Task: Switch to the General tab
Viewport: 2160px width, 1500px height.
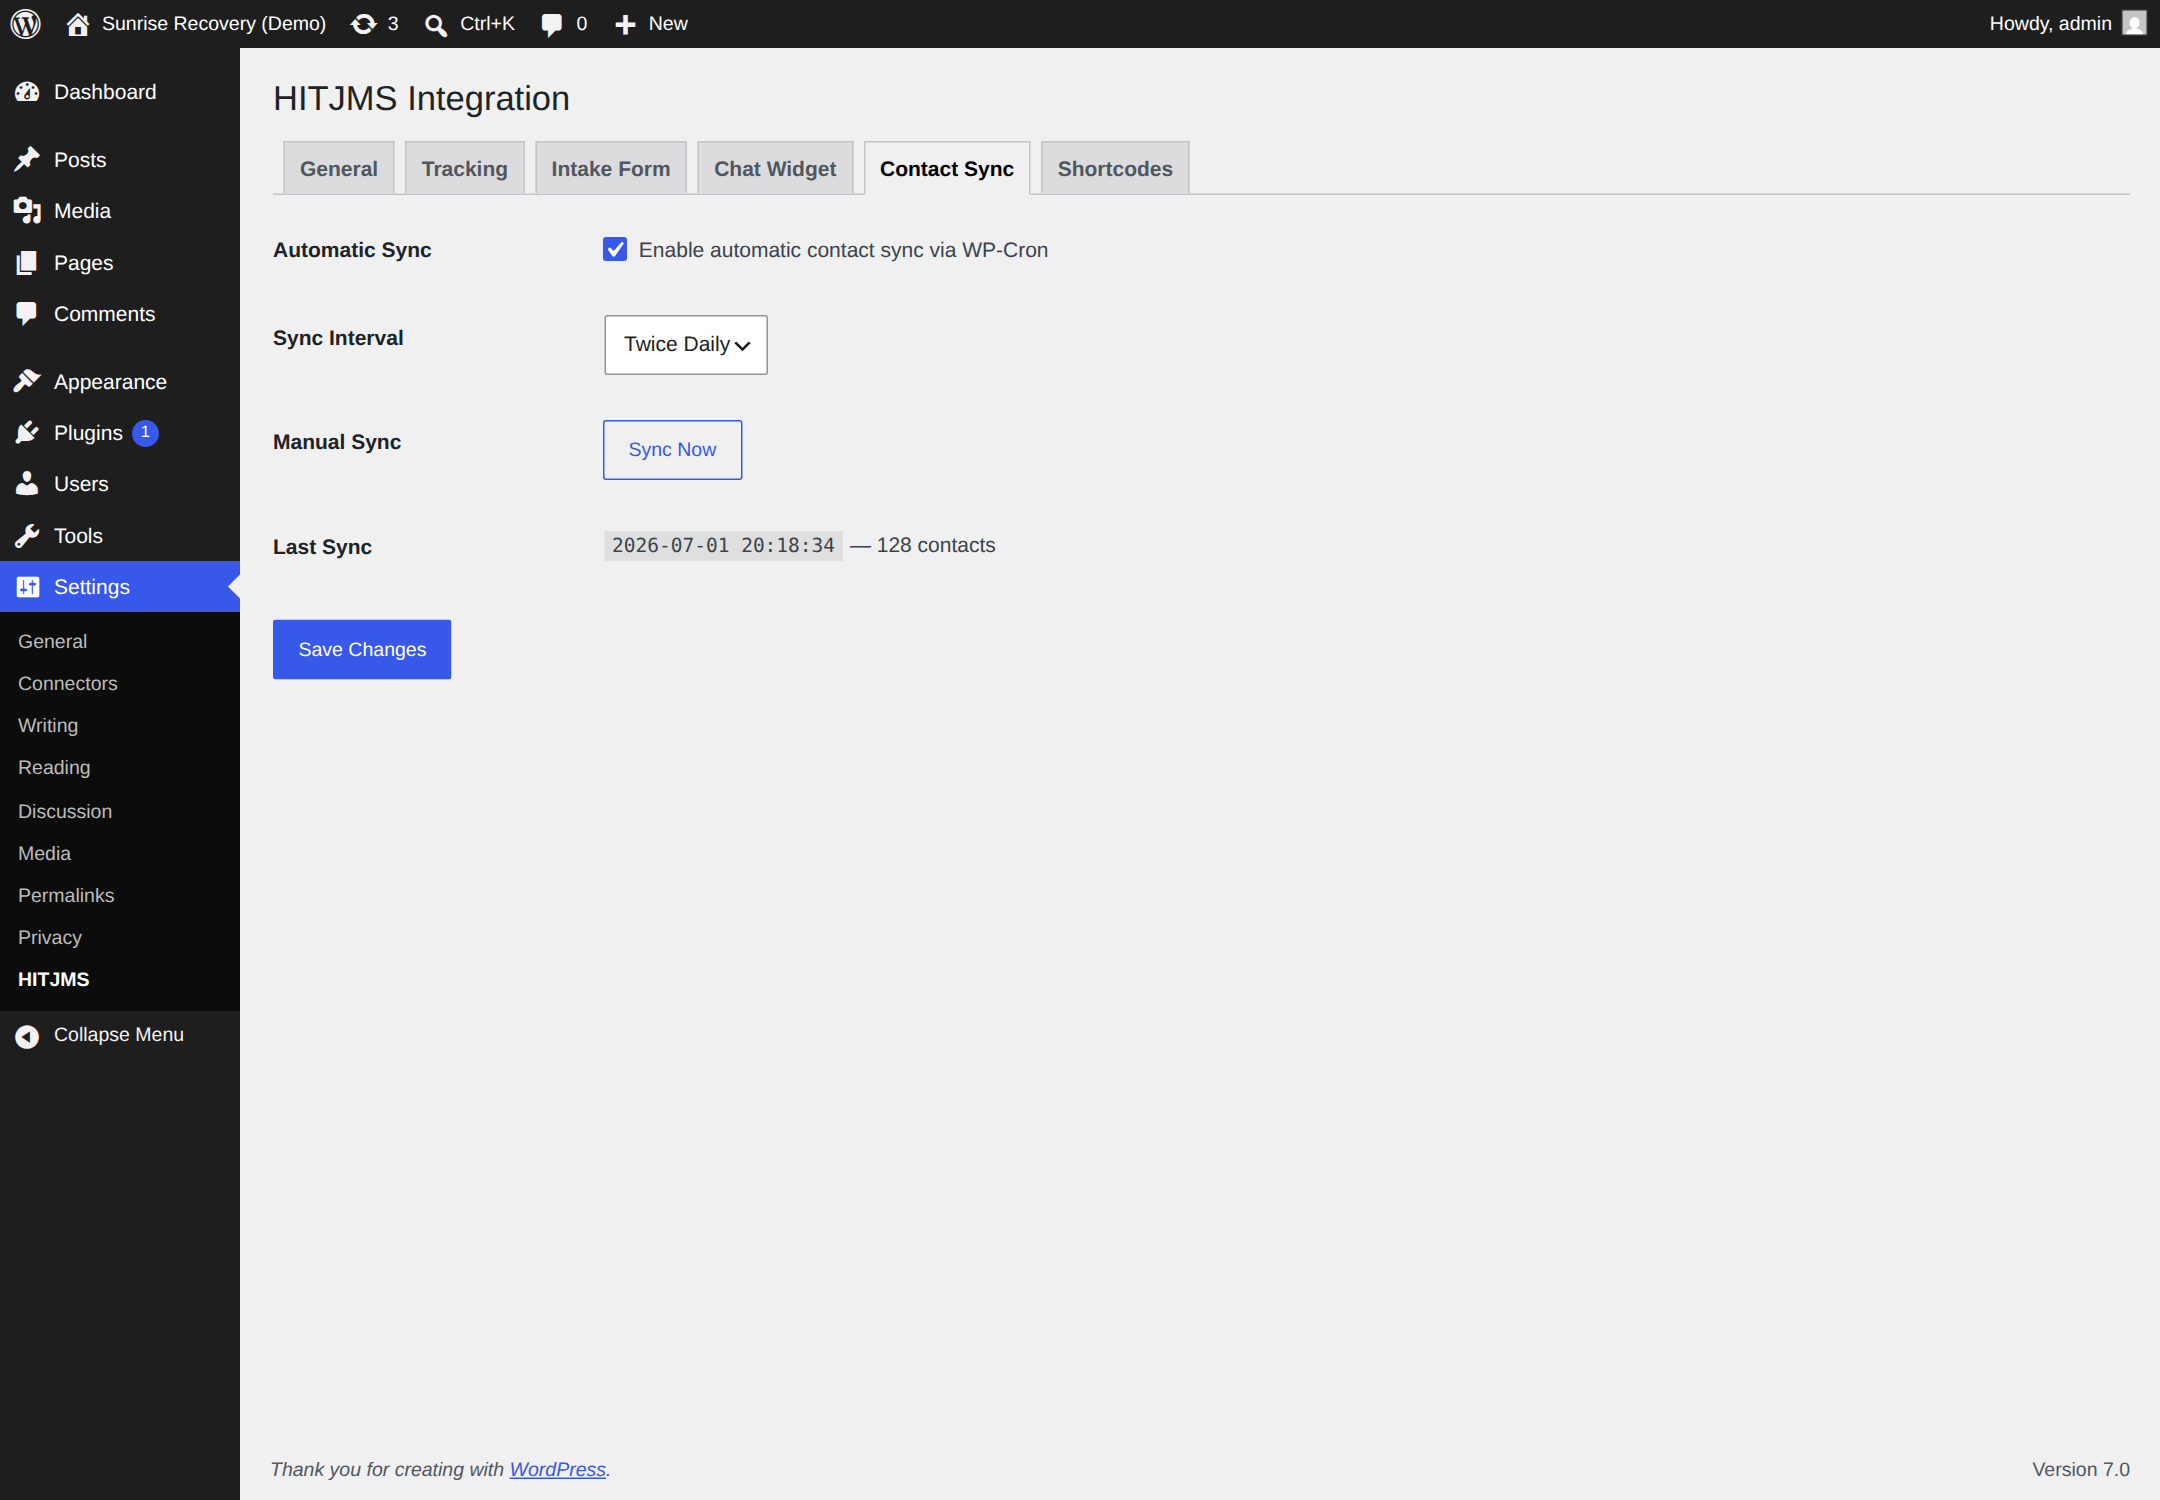Action: coord(339,168)
